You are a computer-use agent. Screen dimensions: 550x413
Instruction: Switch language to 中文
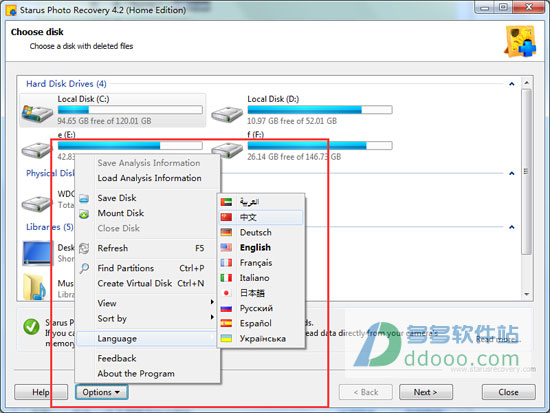pyautogui.click(x=261, y=217)
